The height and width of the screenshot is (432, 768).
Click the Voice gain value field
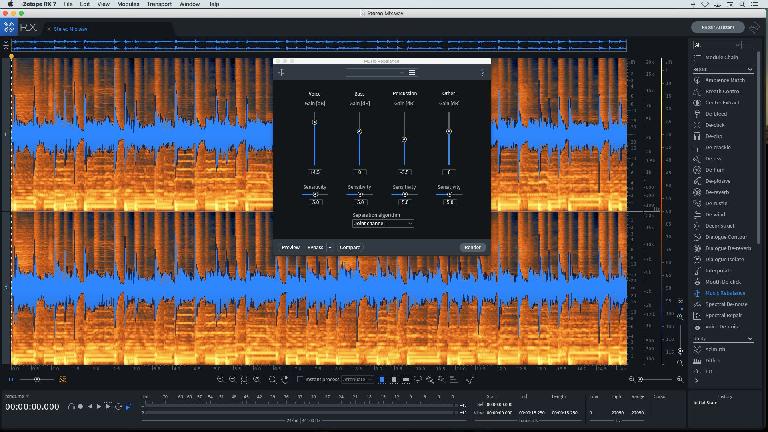[315, 172]
